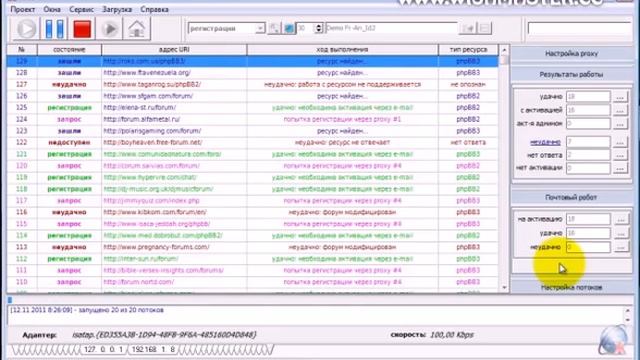The image size is (640, 360).
Task: Select row 123 with polarisgaming.com/forum
Action: pos(252,131)
